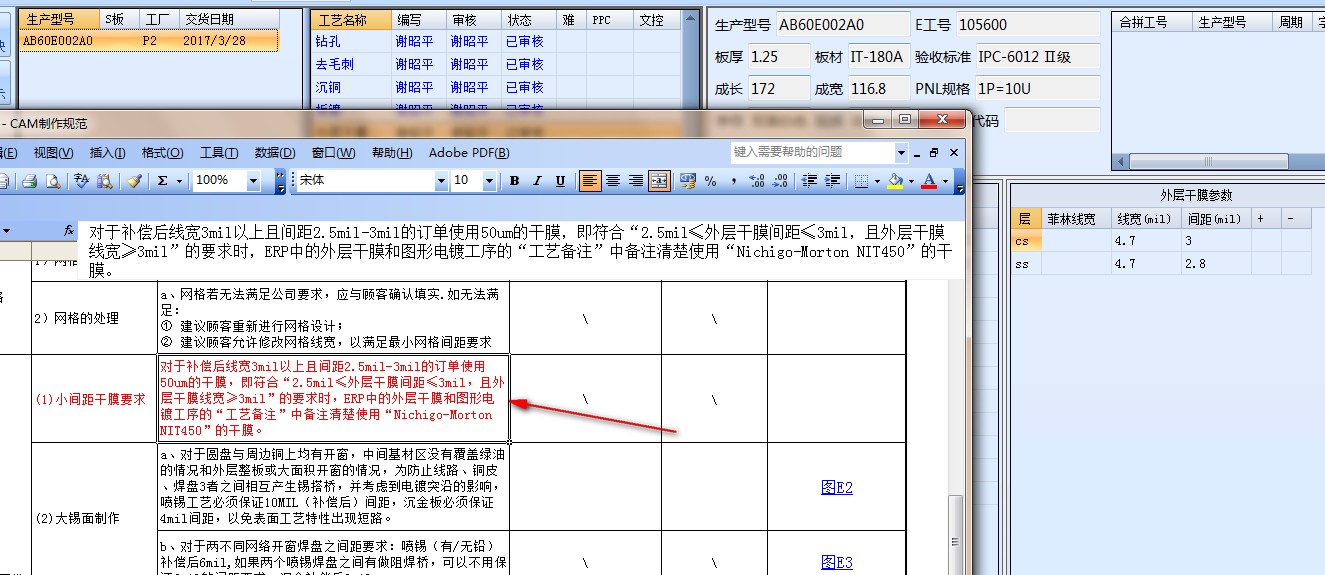Open the 图E2 hyperlink
Image resolution: width=1325 pixels, height=575 pixels.
click(836, 487)
